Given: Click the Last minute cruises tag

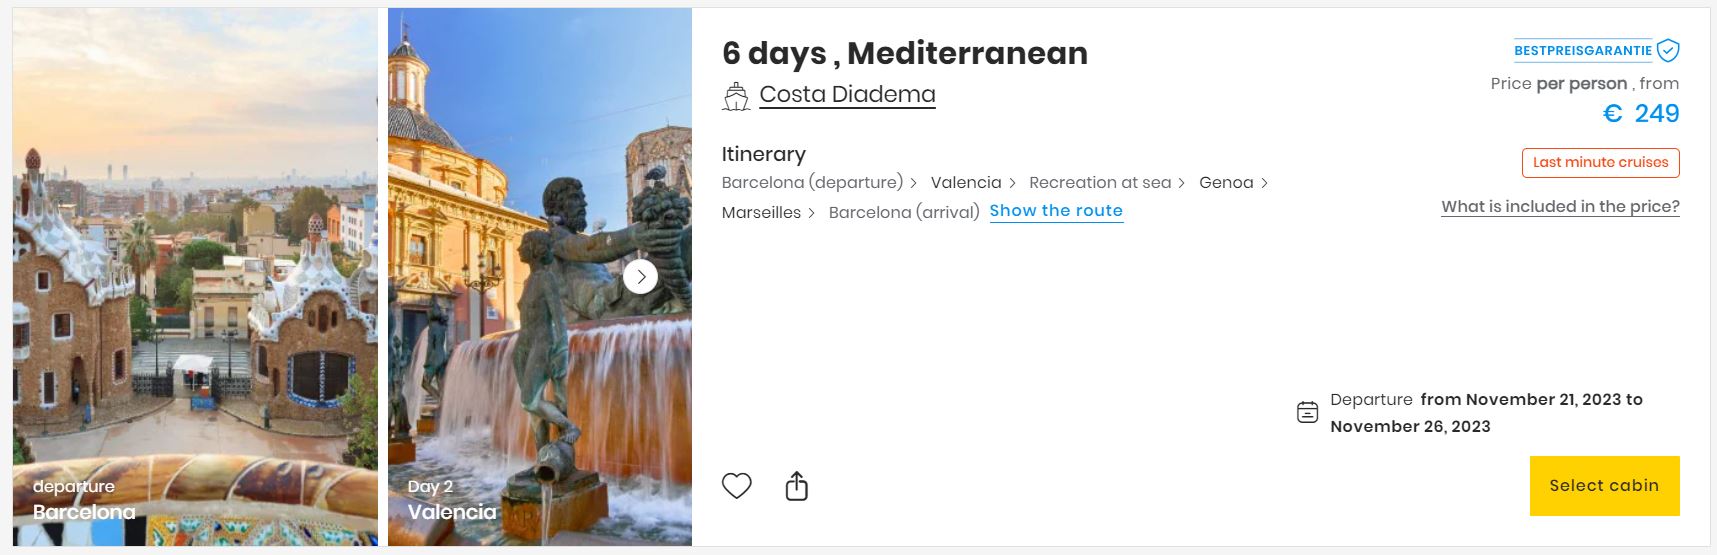Looking at the screenshot, I should (1600, 162).
